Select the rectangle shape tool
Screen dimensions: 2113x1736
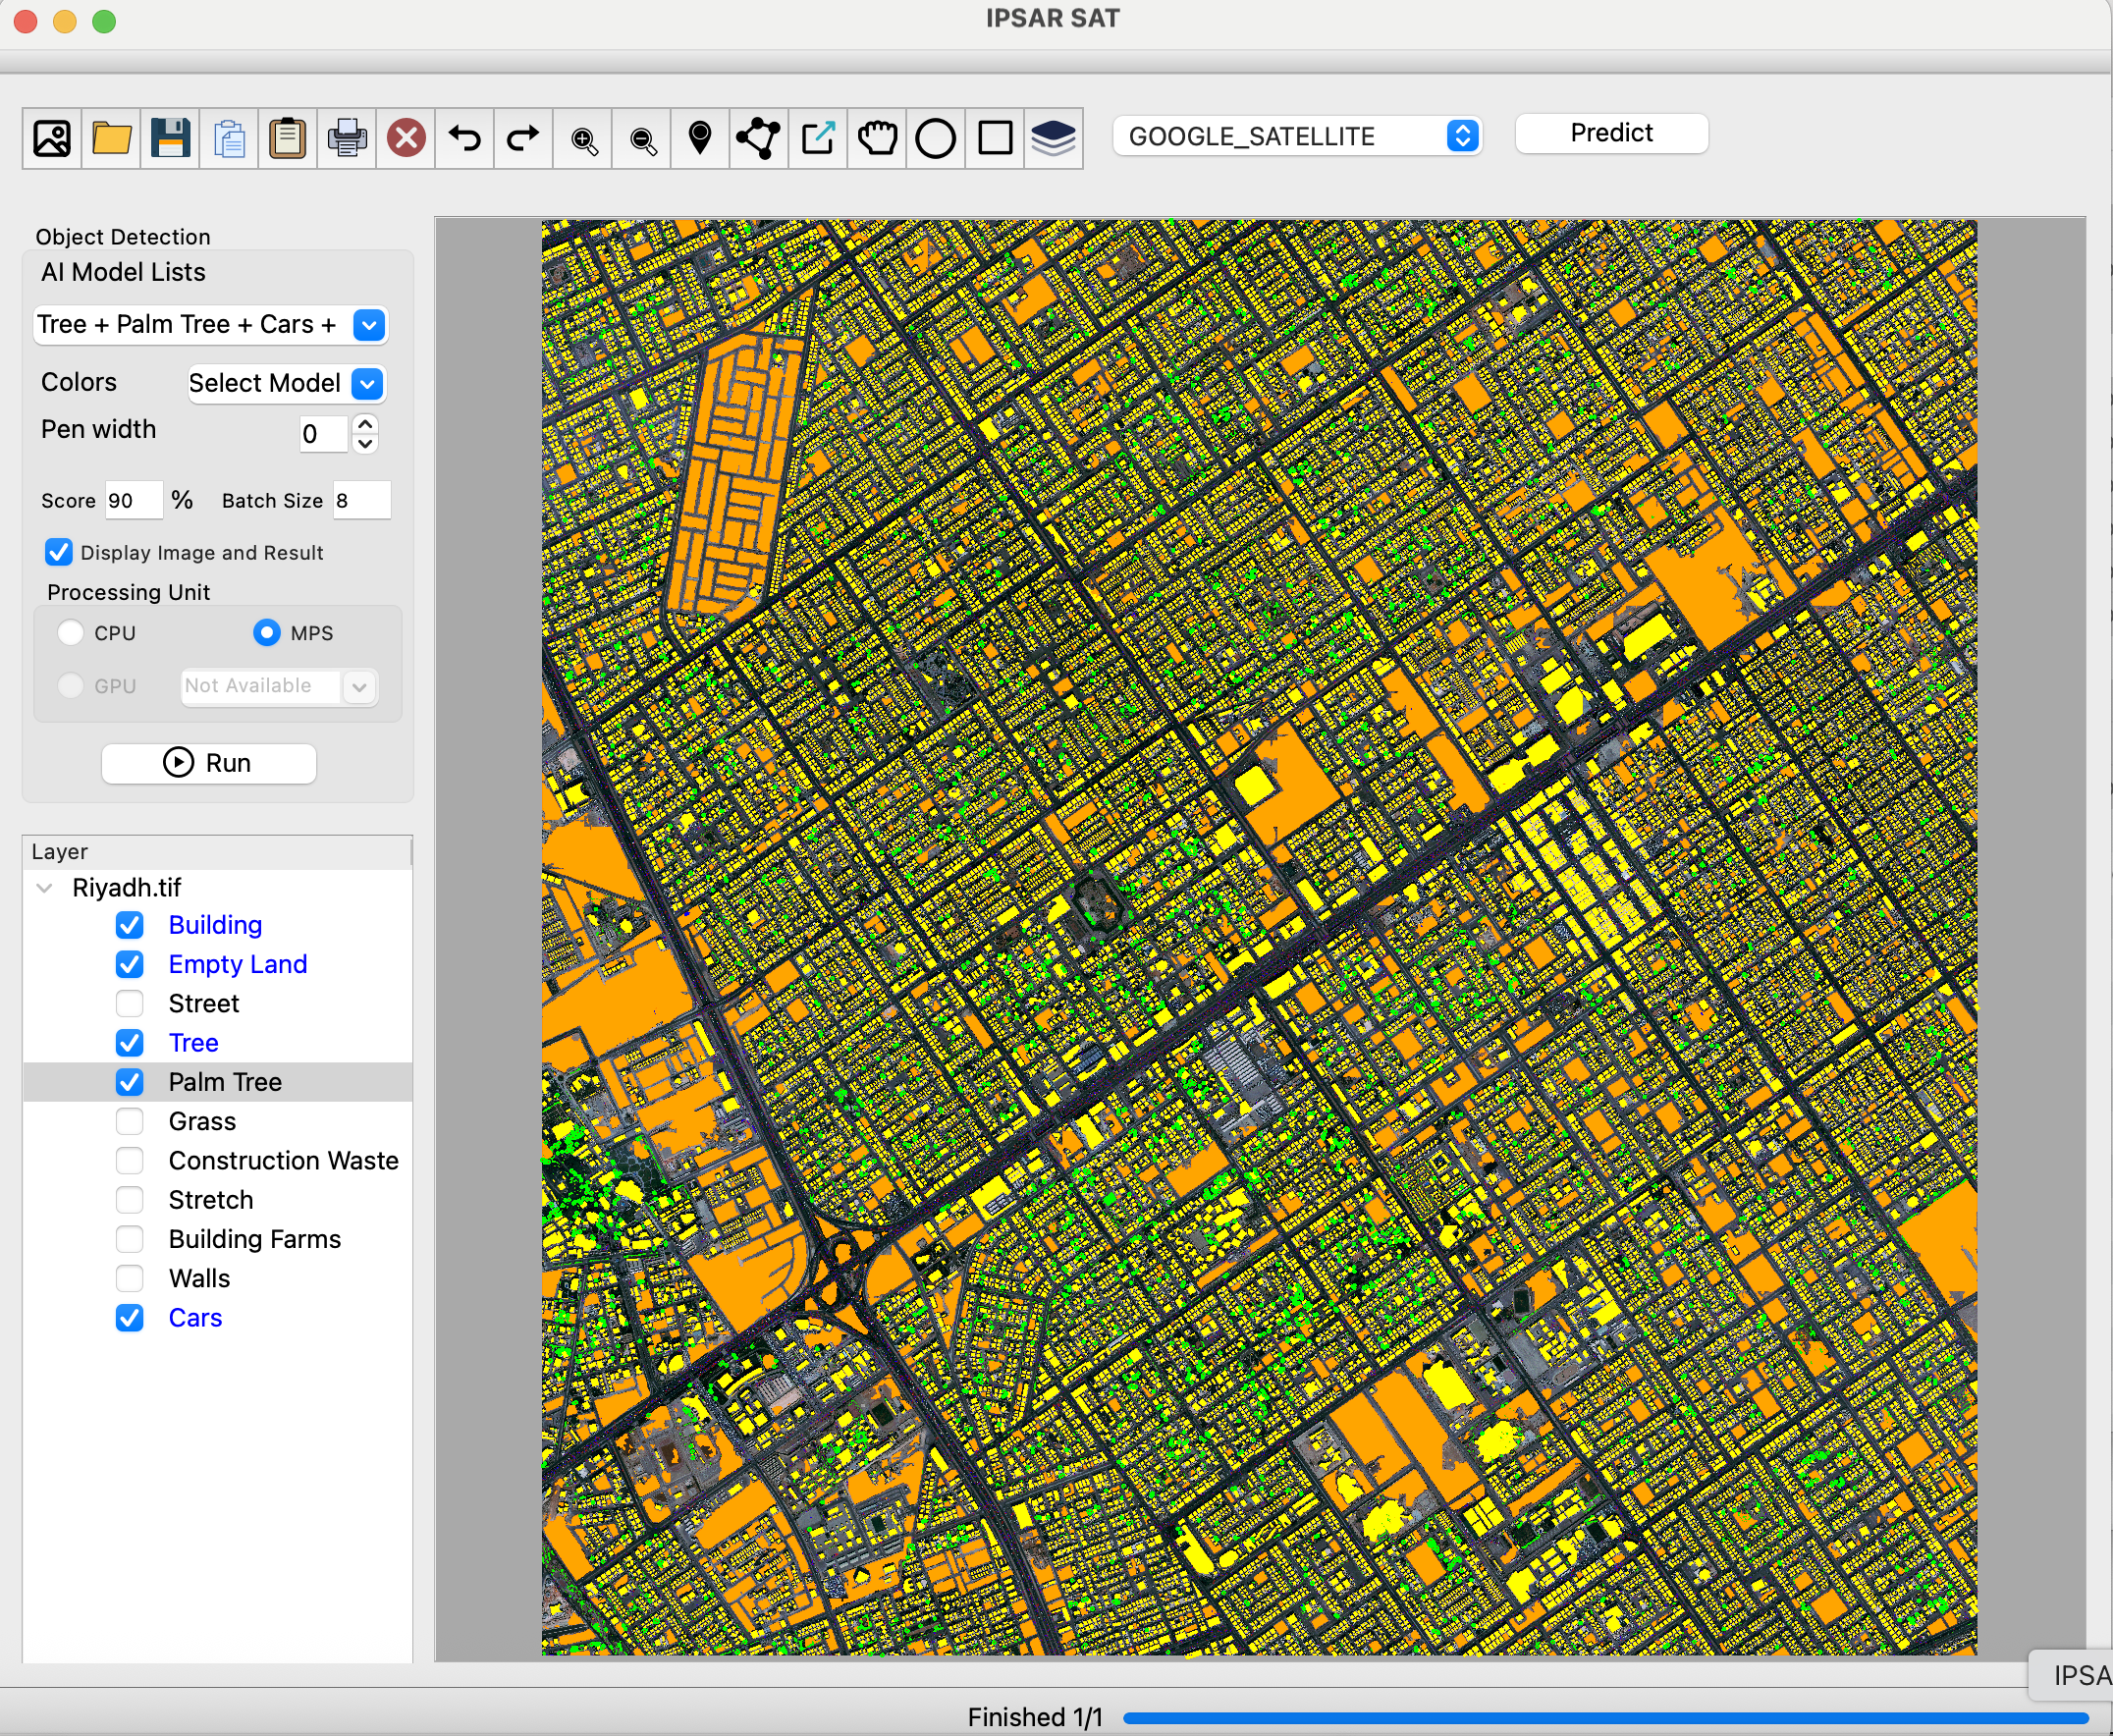coord(994,139)
